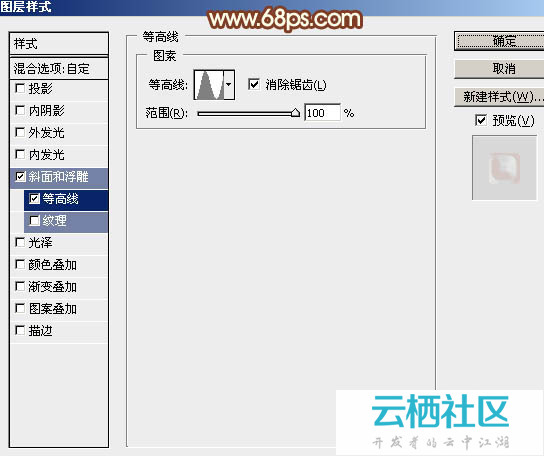
Task: Enable the 投影 drop shadow checkbox
Action: [x=20, y=88]
